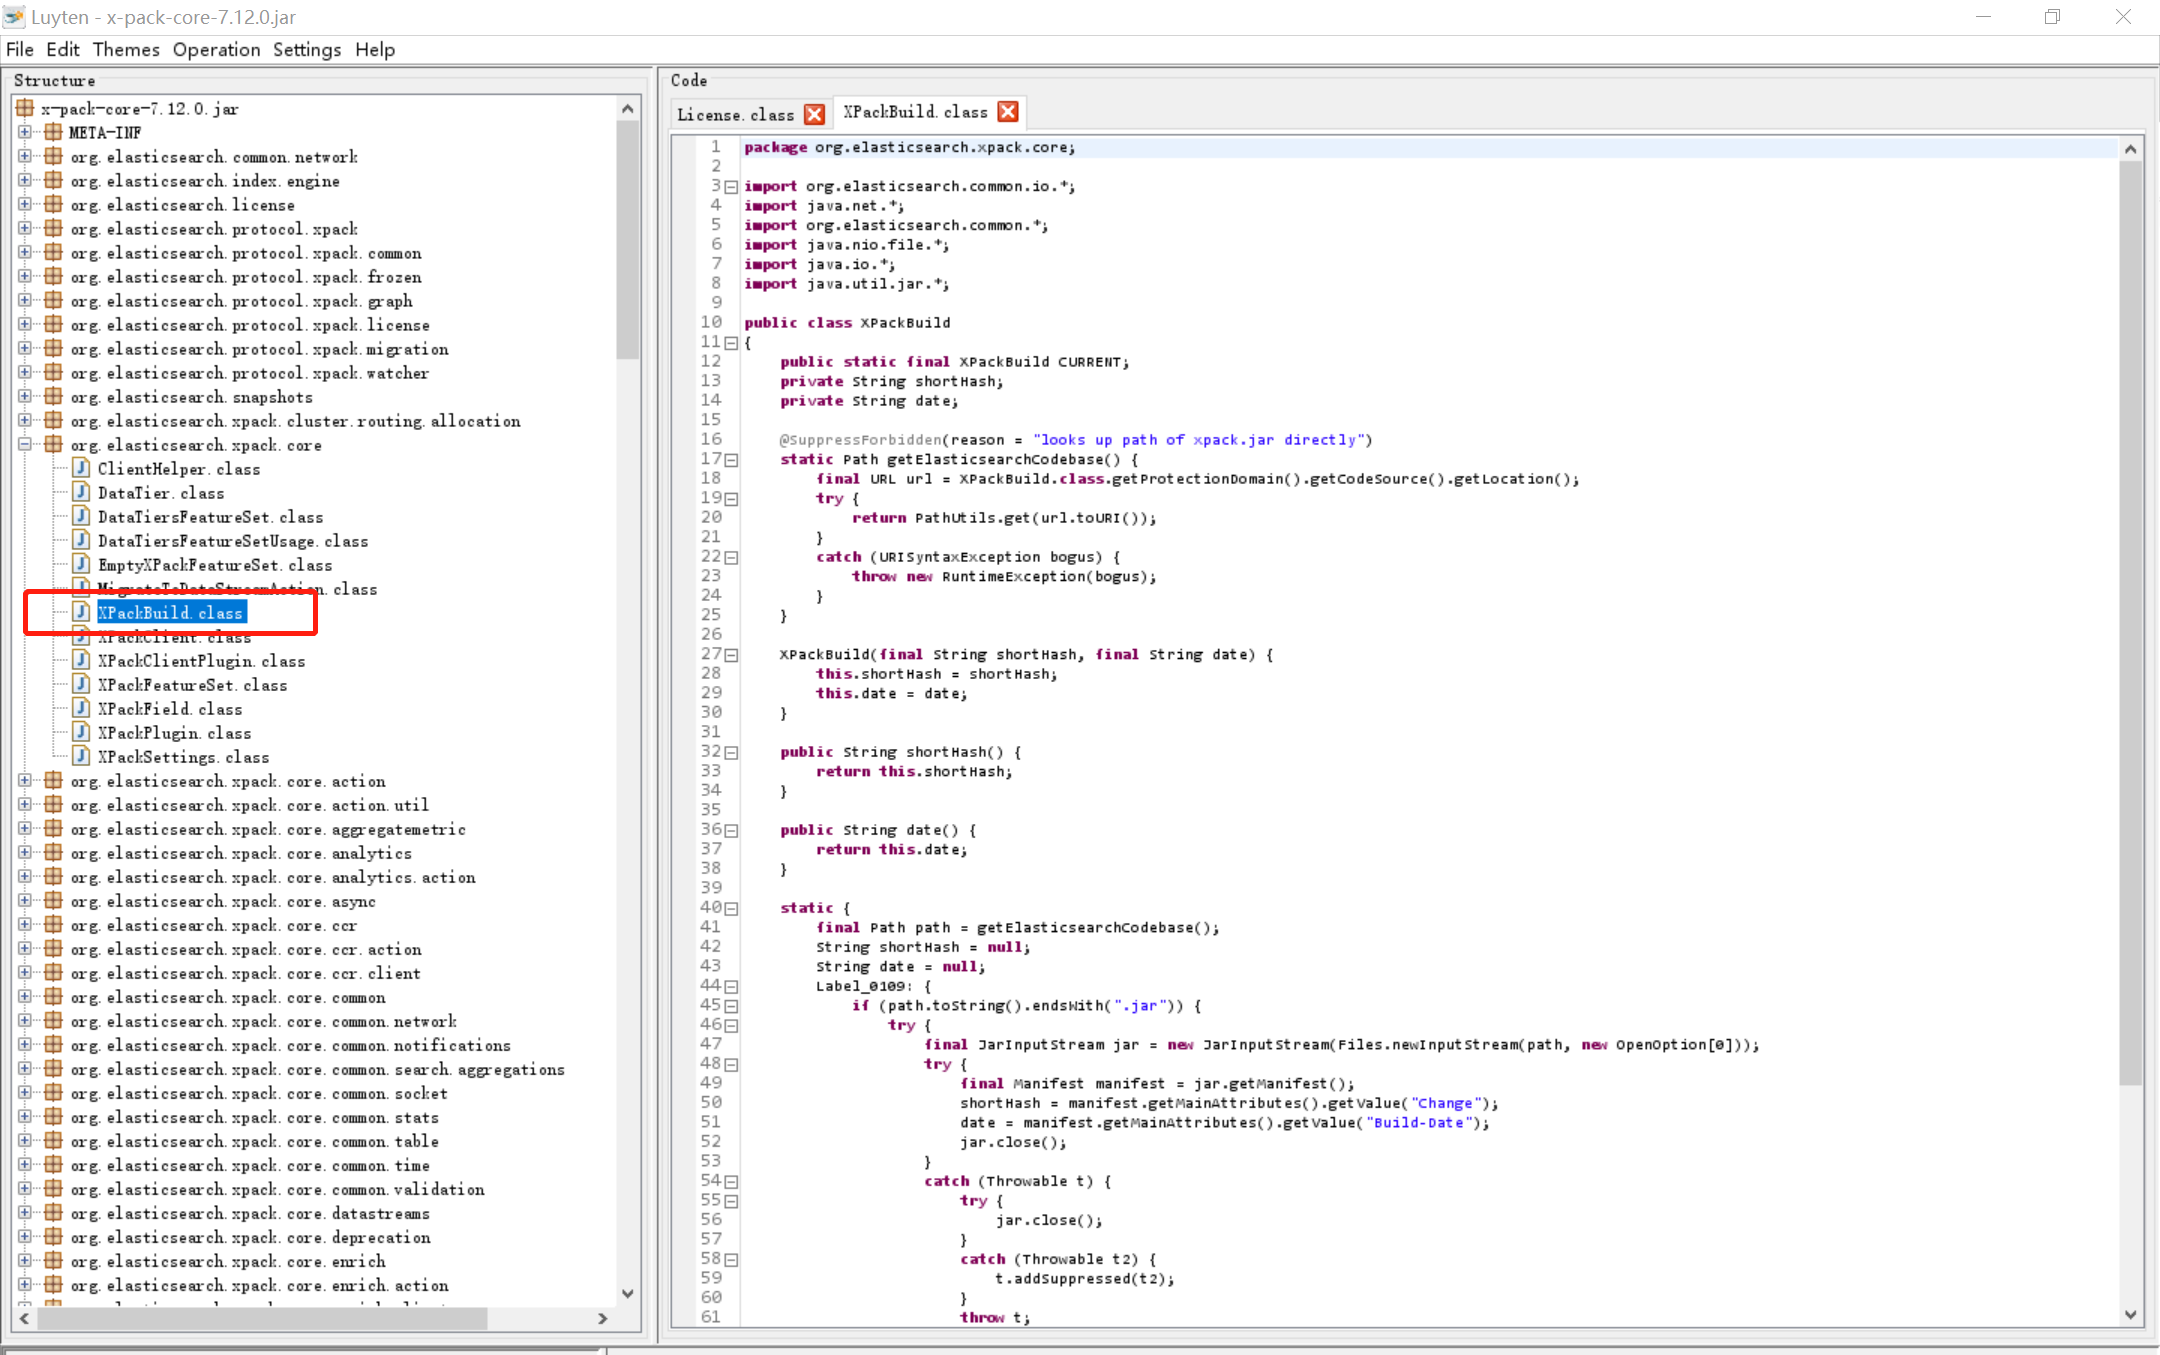The width and height of the screenshot is (2160, 1355).
Task: Click code line 1 package declaration
Action: [x=909, y=147]
